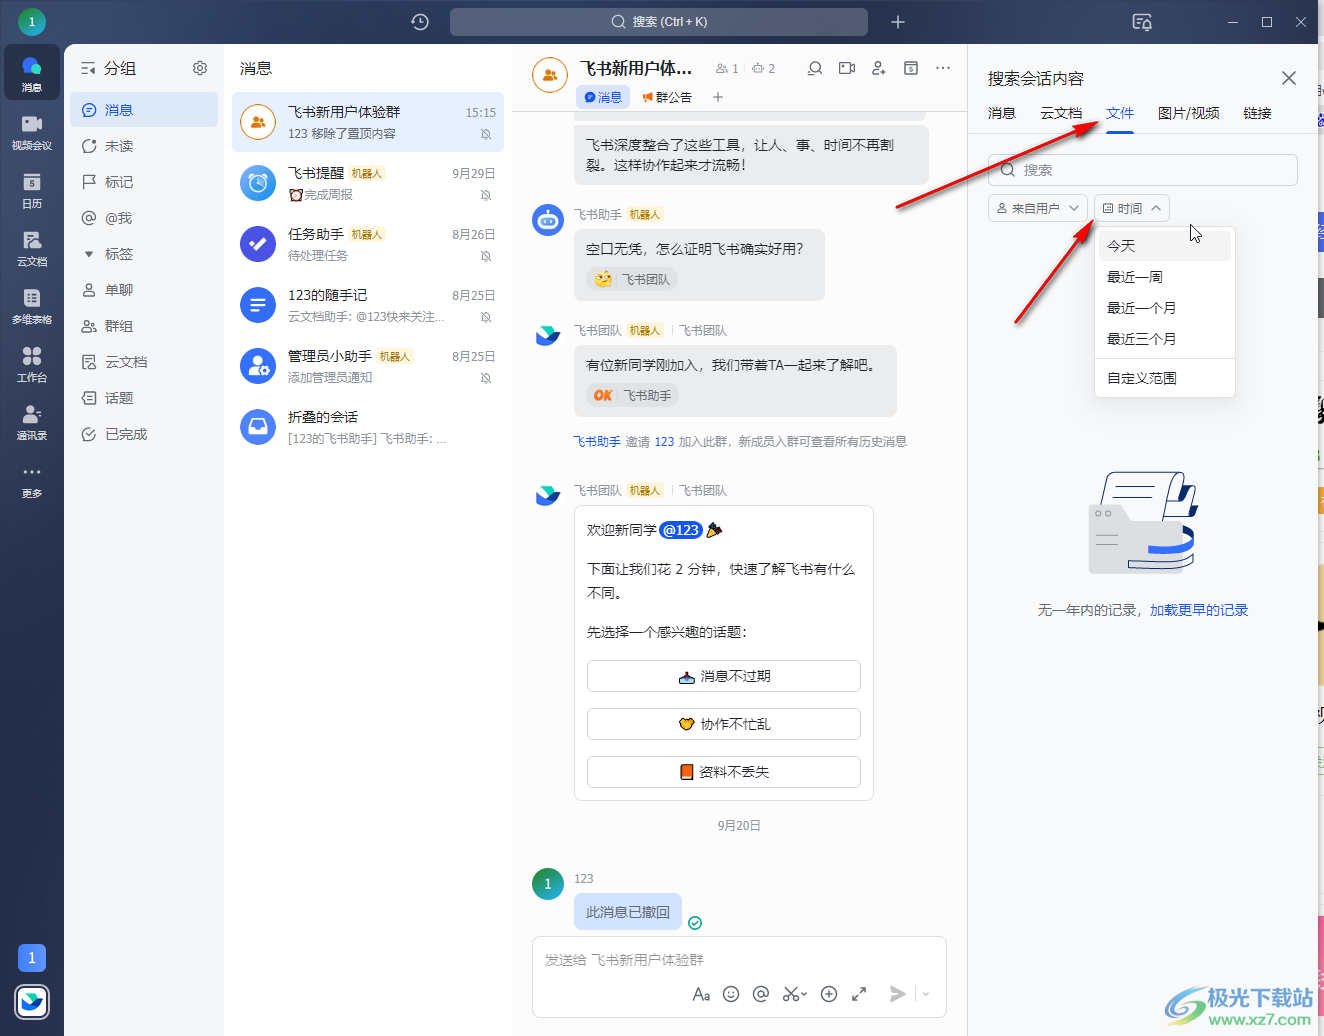Select 已完成 in the group list
The image size is (1324, 1036).
pos(144,434)
